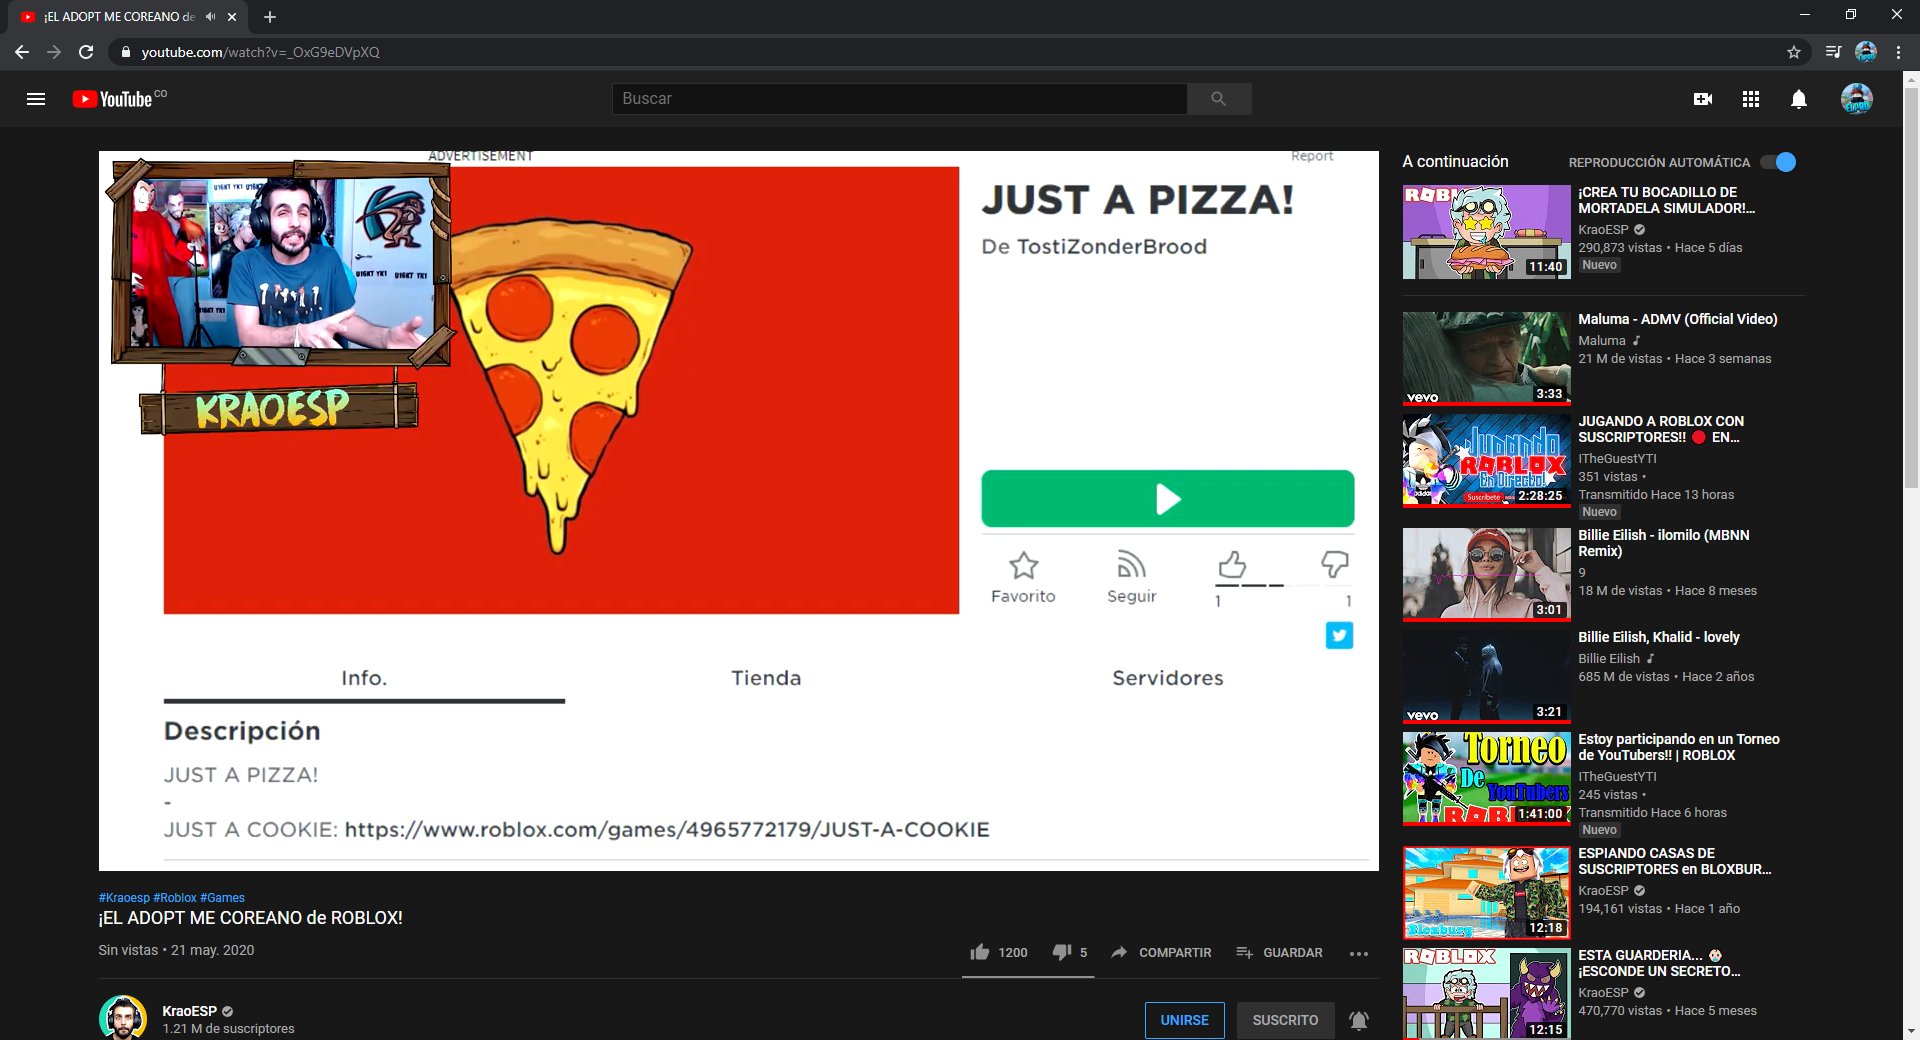Open Billie Eilish ilomilo remix thumbnail
Image resolution: width=1920 pixels, height=1040 pixels.
[x=1486, y=575]
